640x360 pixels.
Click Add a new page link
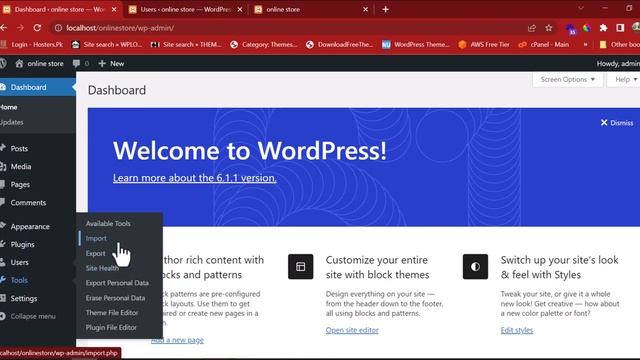177,340
